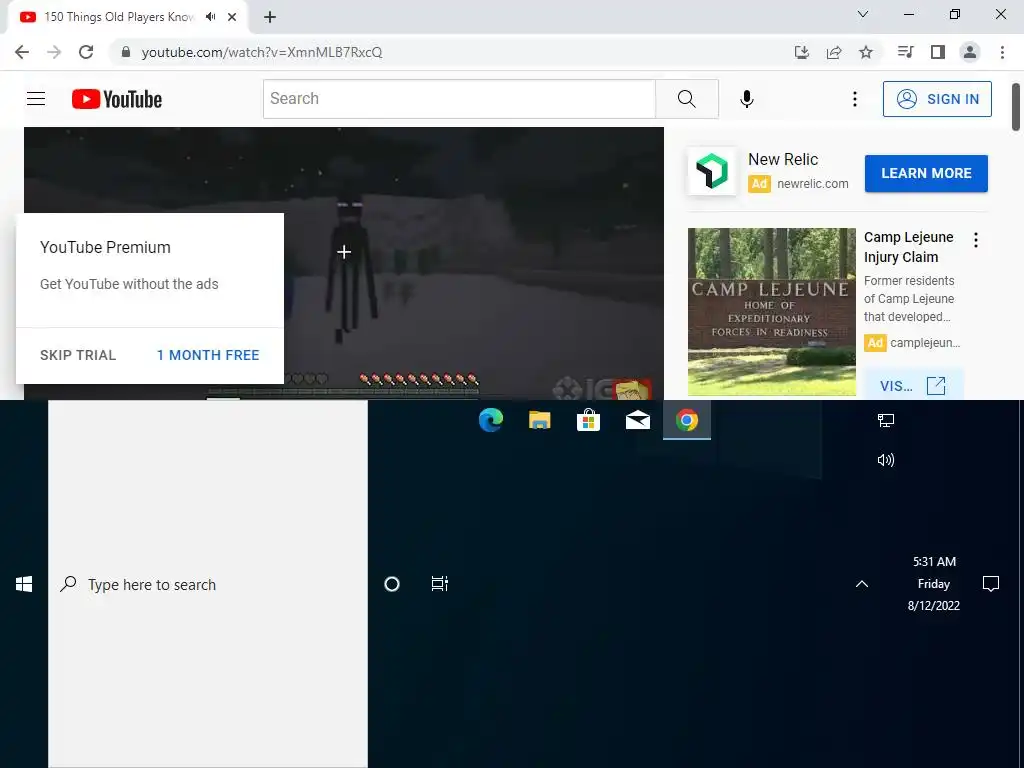The height and width of the screenshot is (768, 1024).
Task: Launch Microsoft Edge from taskbar
Action: [490, 420]
